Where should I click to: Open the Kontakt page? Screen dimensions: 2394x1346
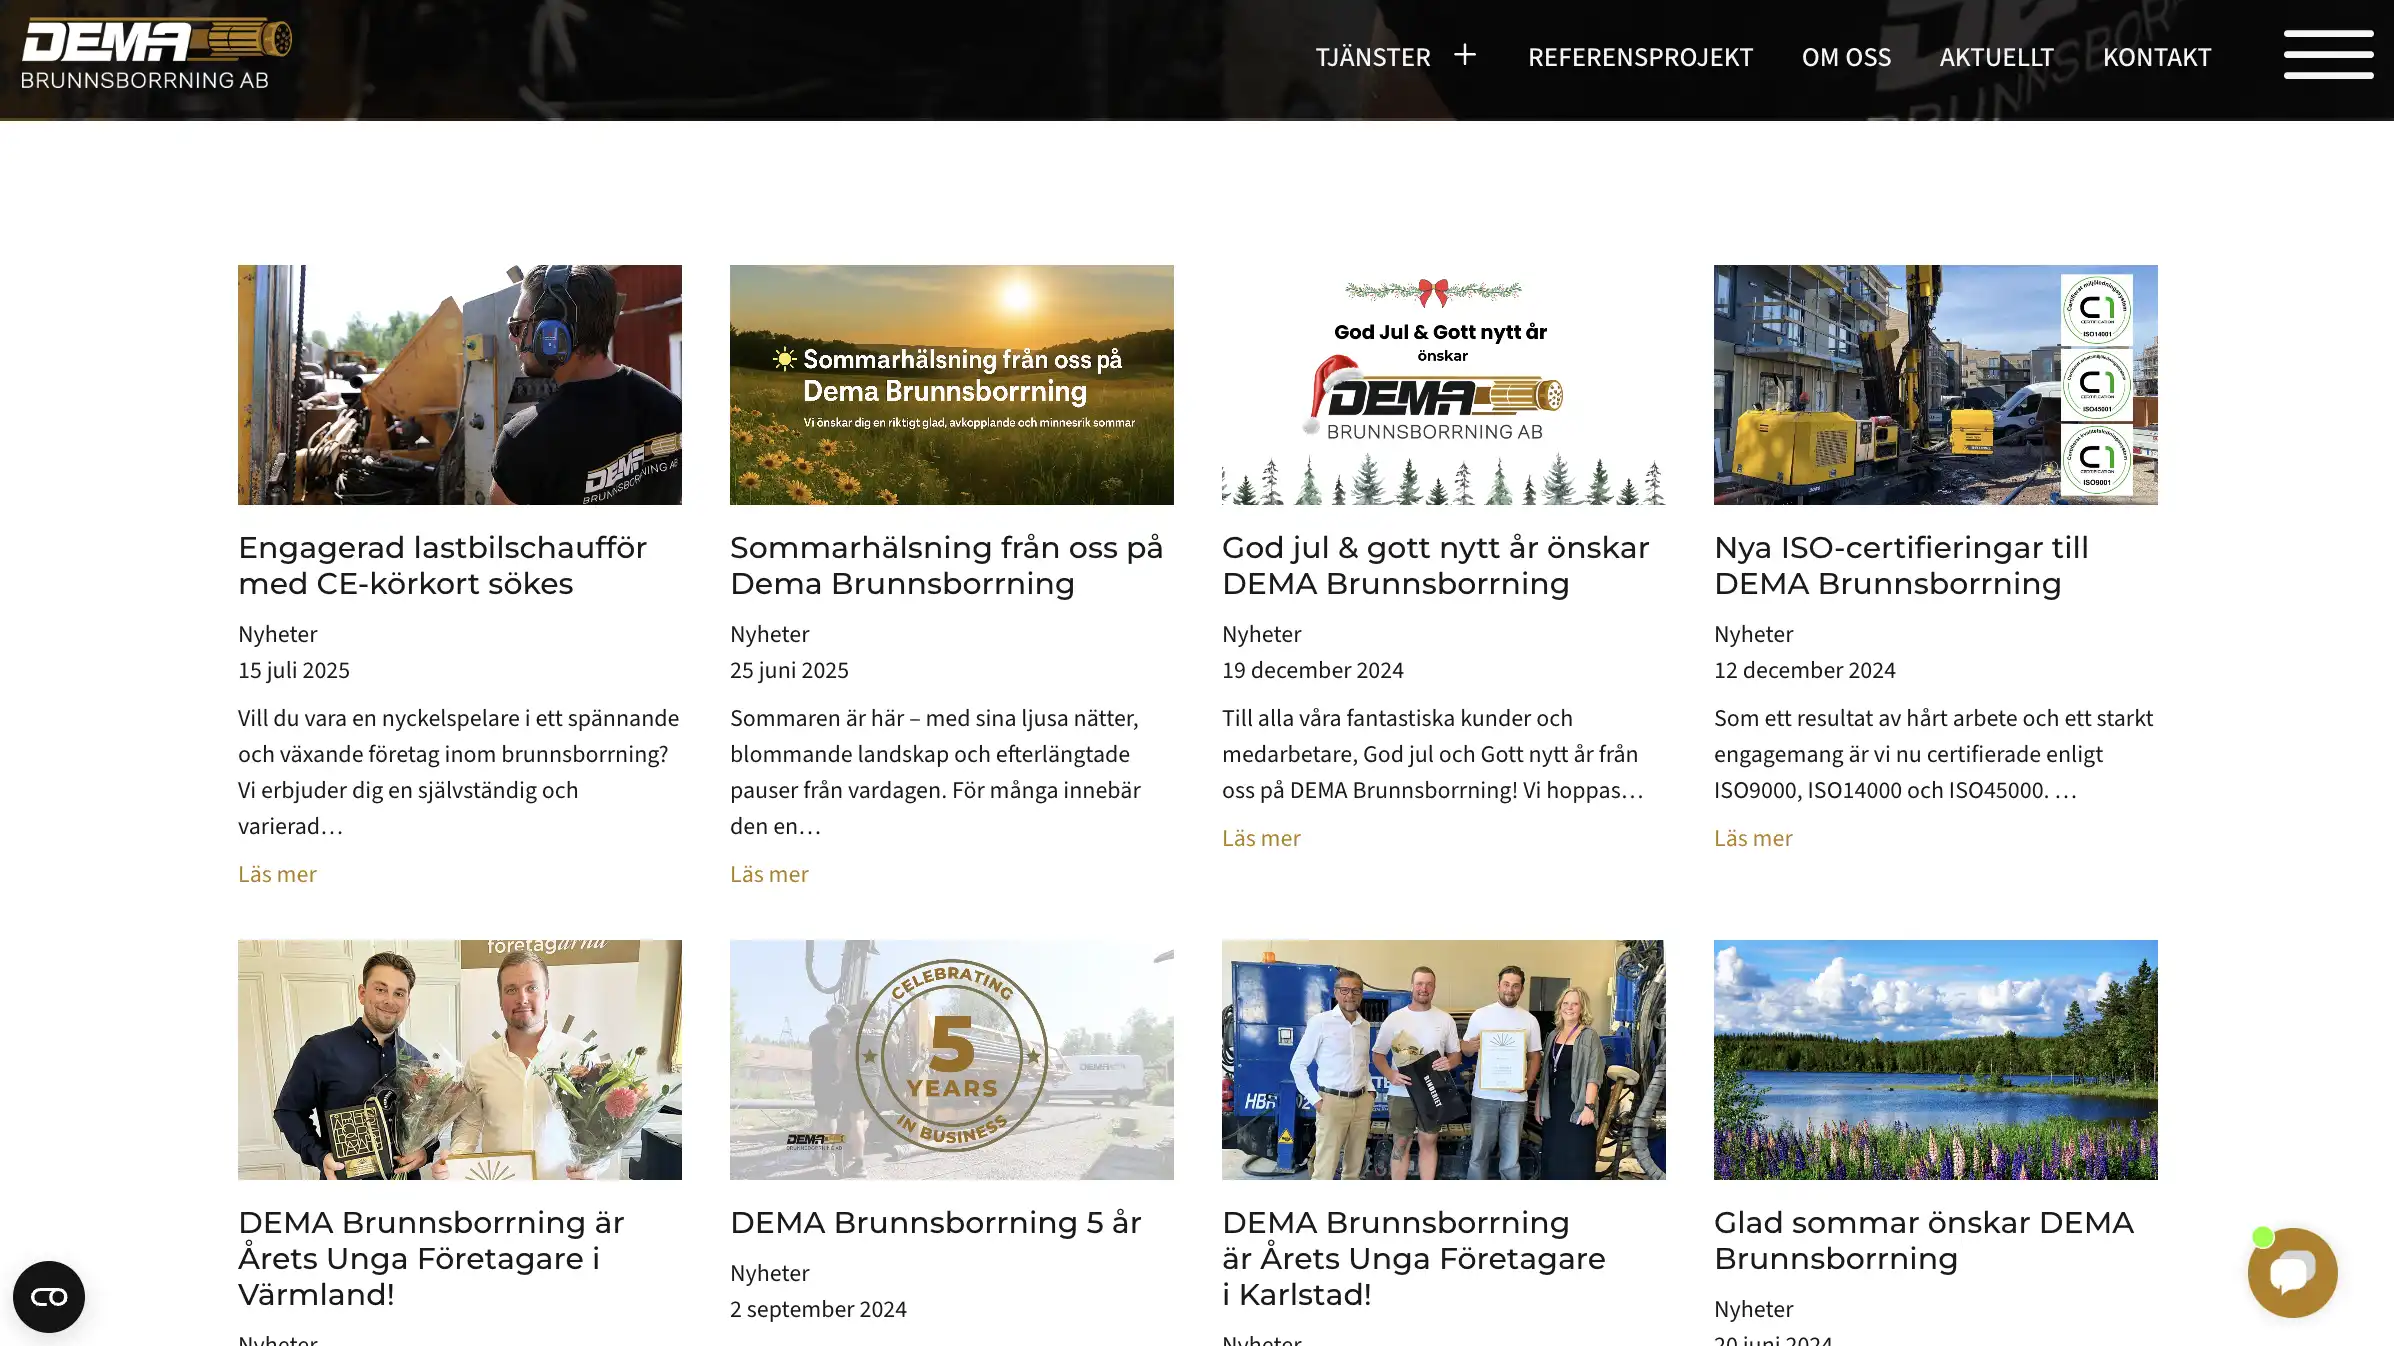click(x=2156, y=57)
